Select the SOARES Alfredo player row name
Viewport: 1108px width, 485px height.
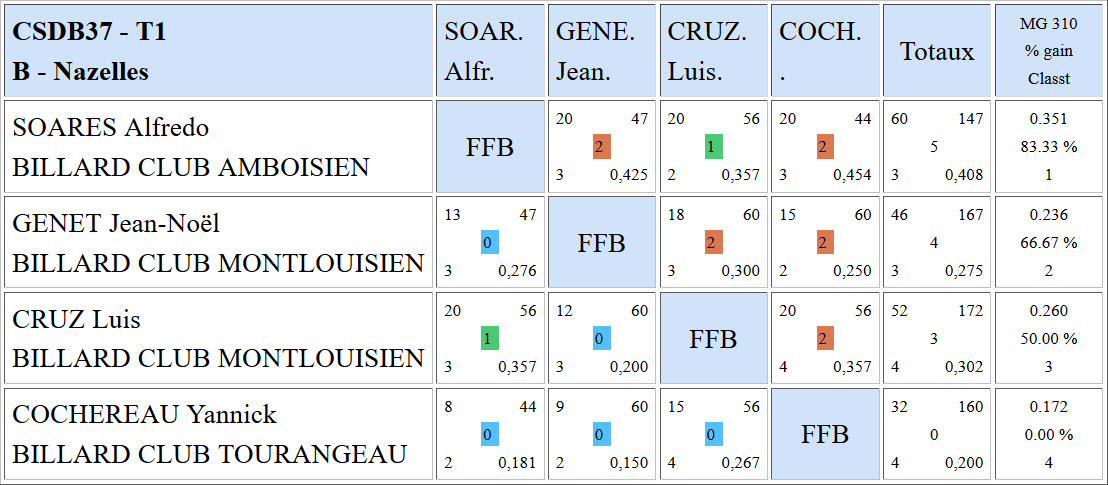(111, 128)
